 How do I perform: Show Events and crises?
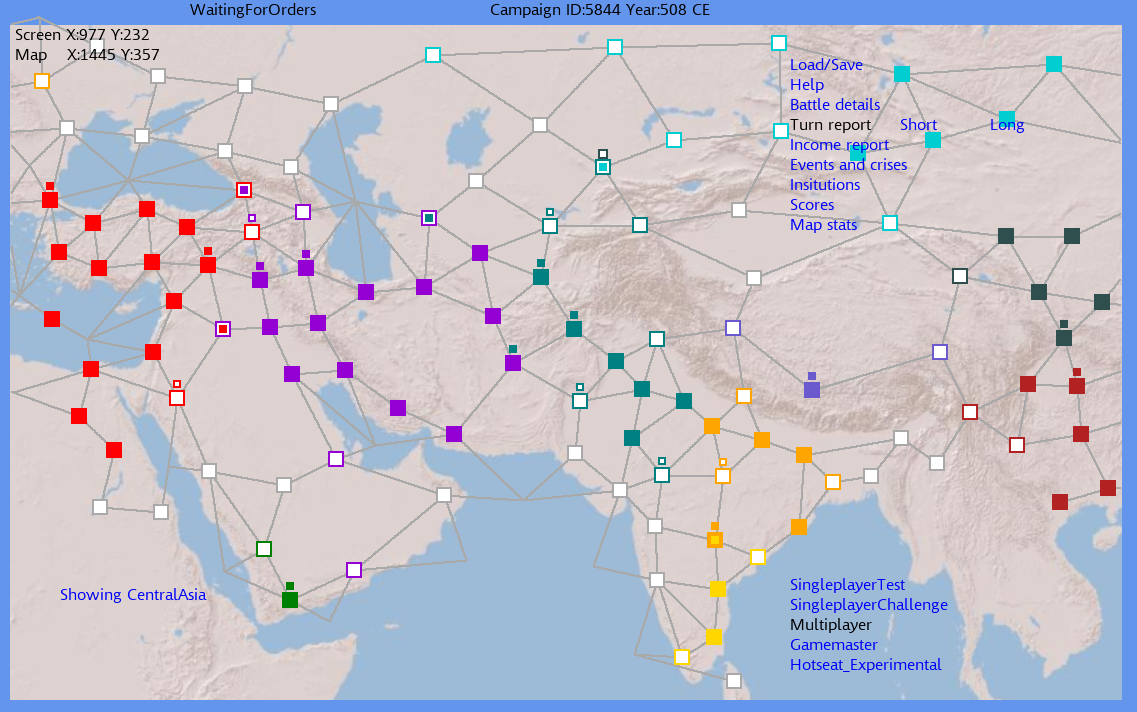848,165
